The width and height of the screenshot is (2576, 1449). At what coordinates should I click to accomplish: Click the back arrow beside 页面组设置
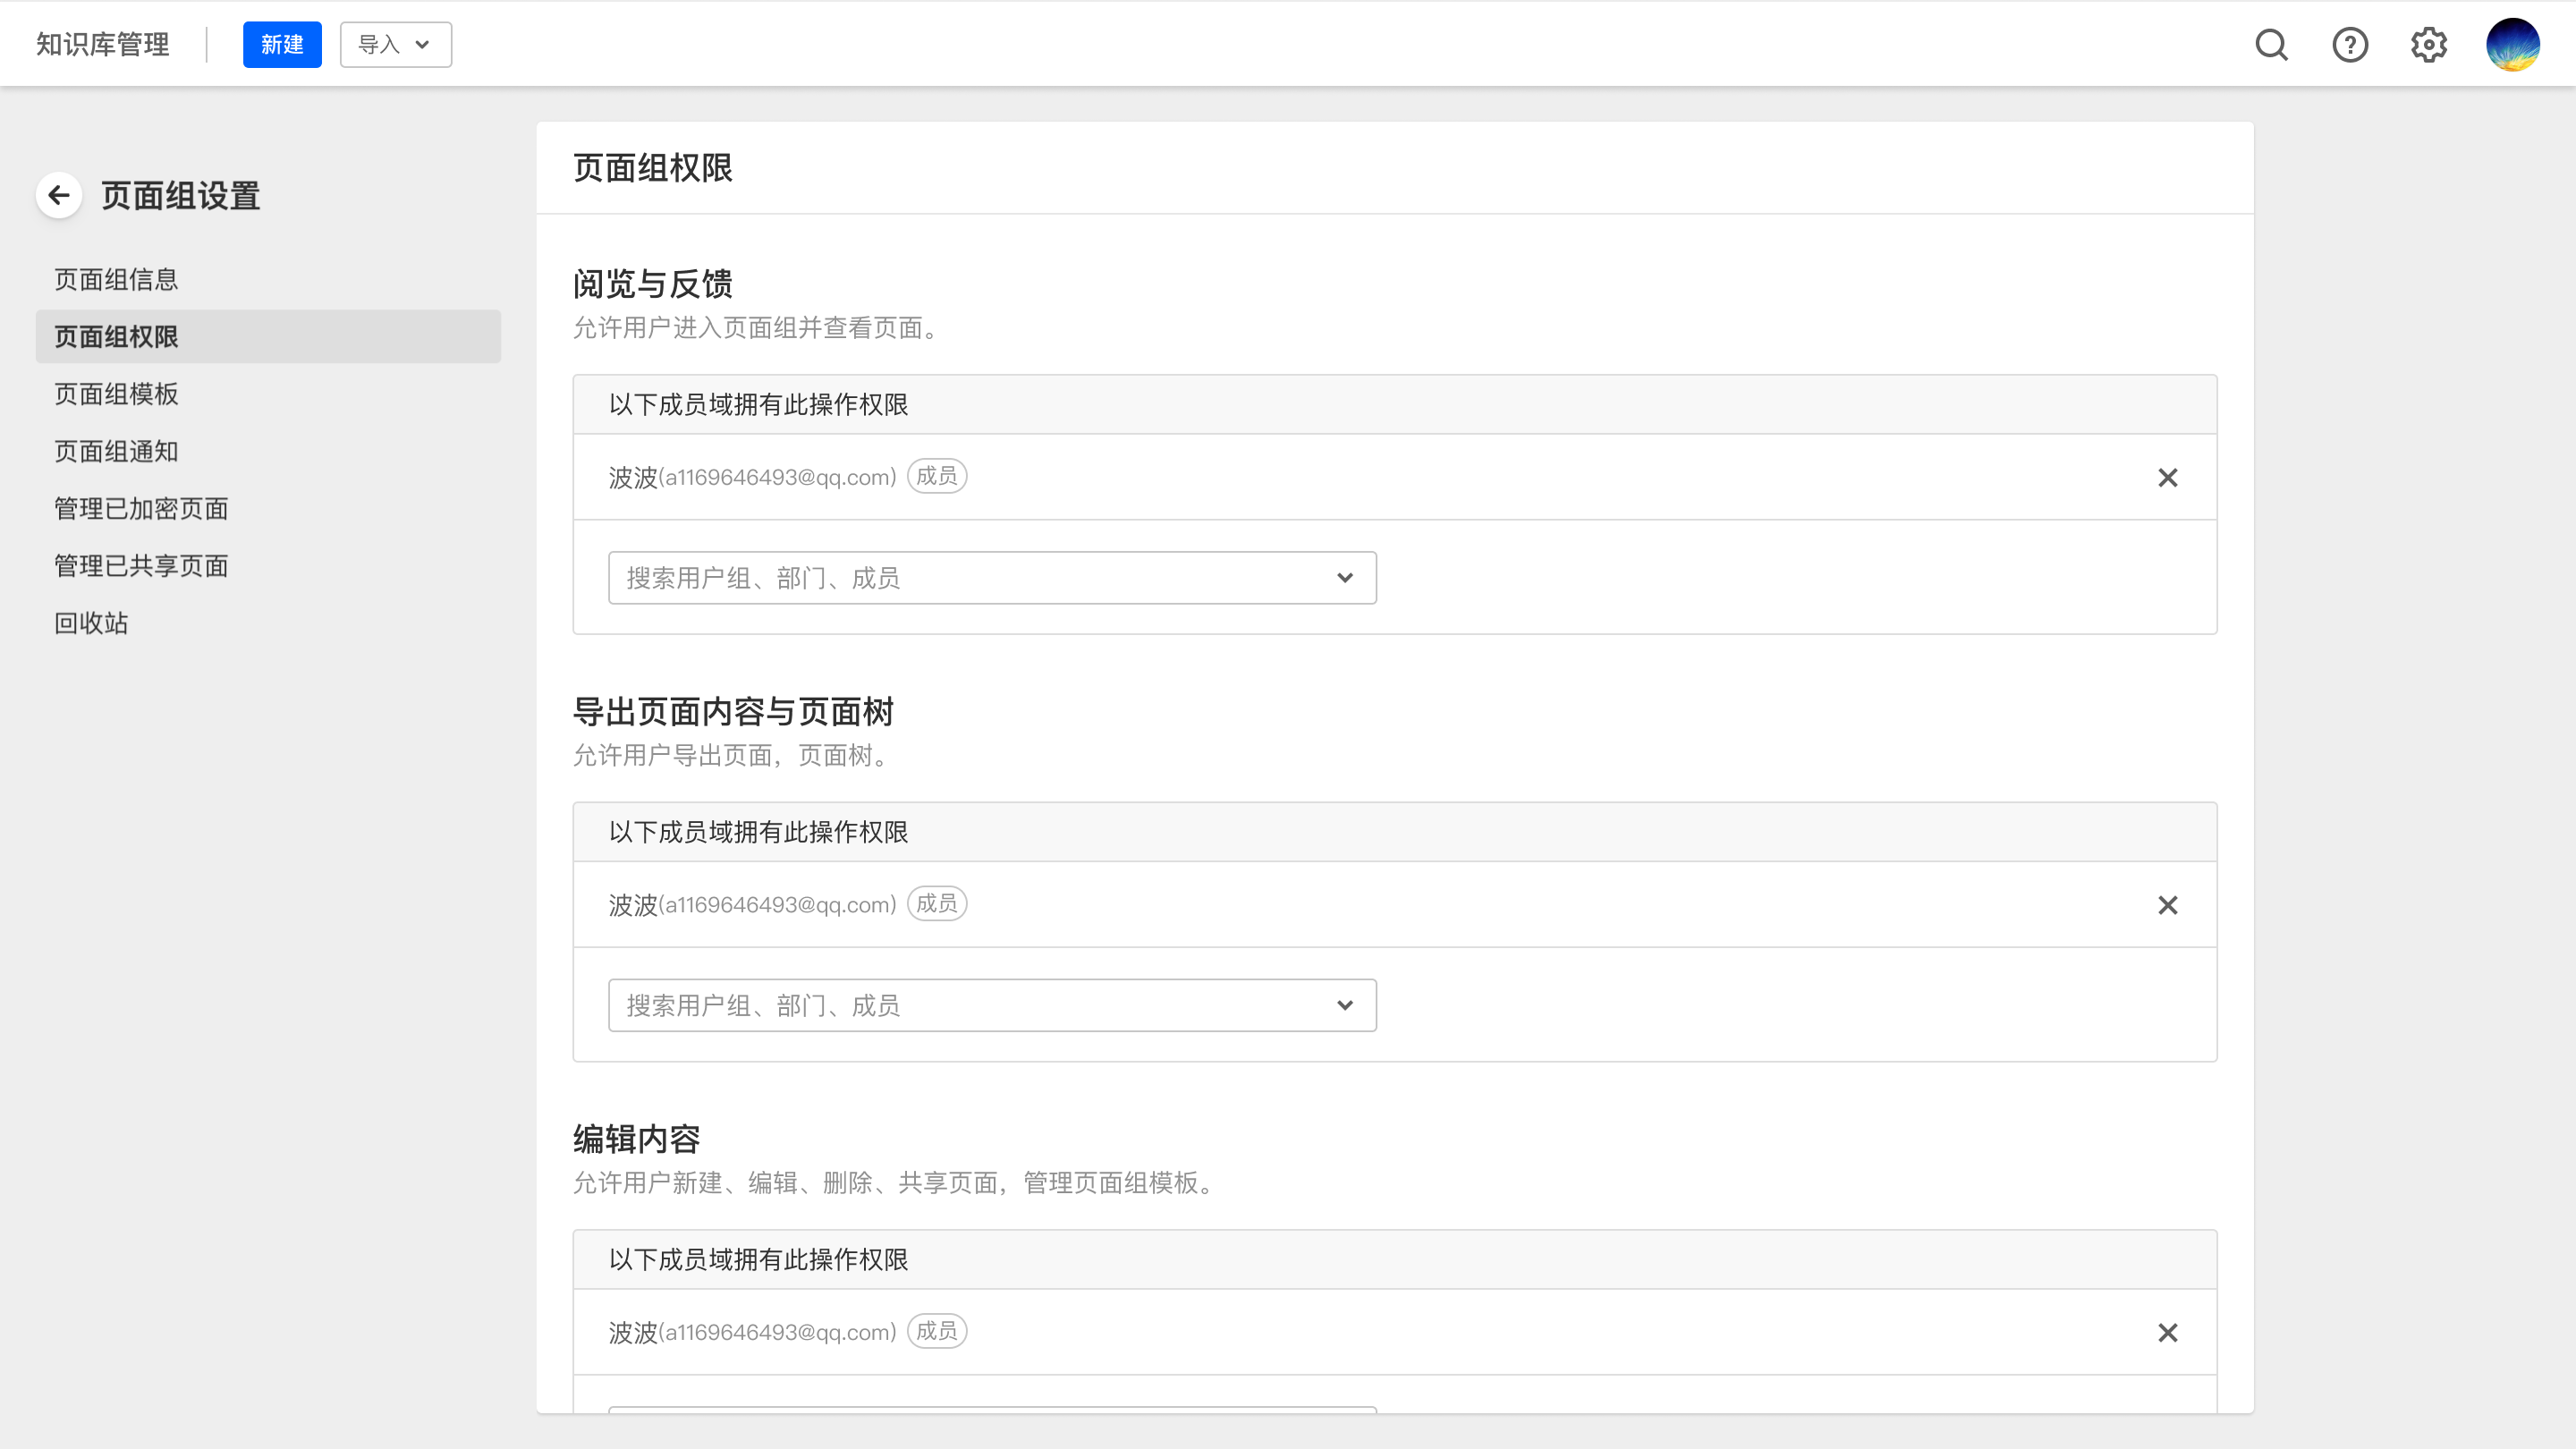(x=59, y=195)
